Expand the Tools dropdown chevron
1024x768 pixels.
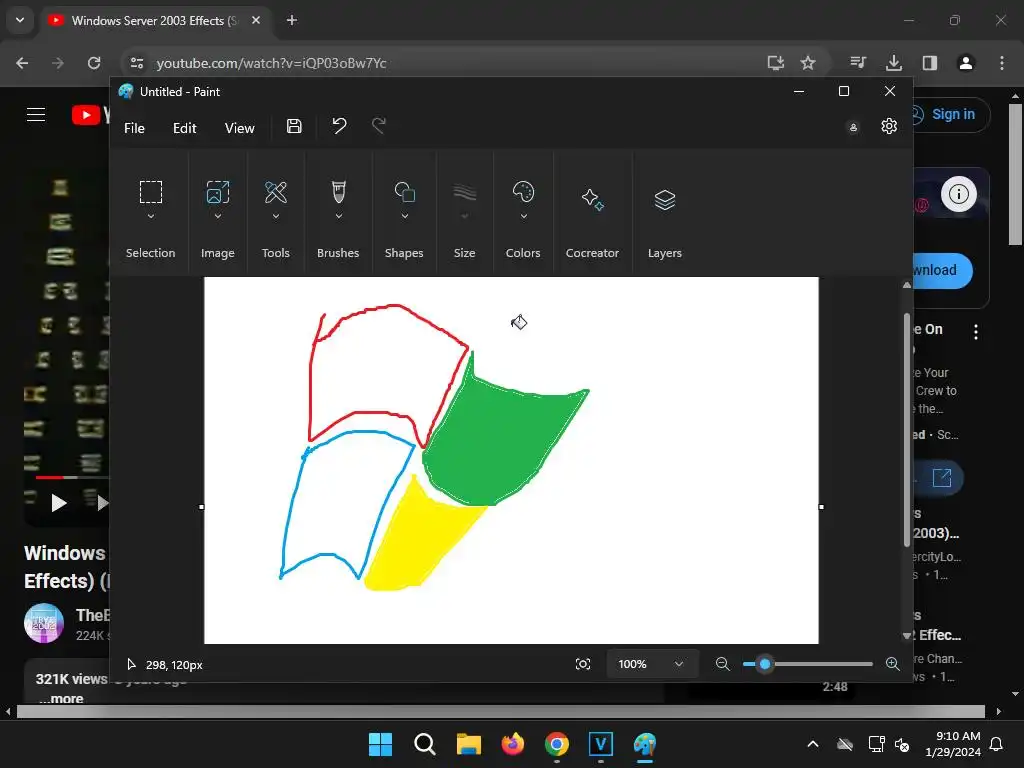coord(276,216)
